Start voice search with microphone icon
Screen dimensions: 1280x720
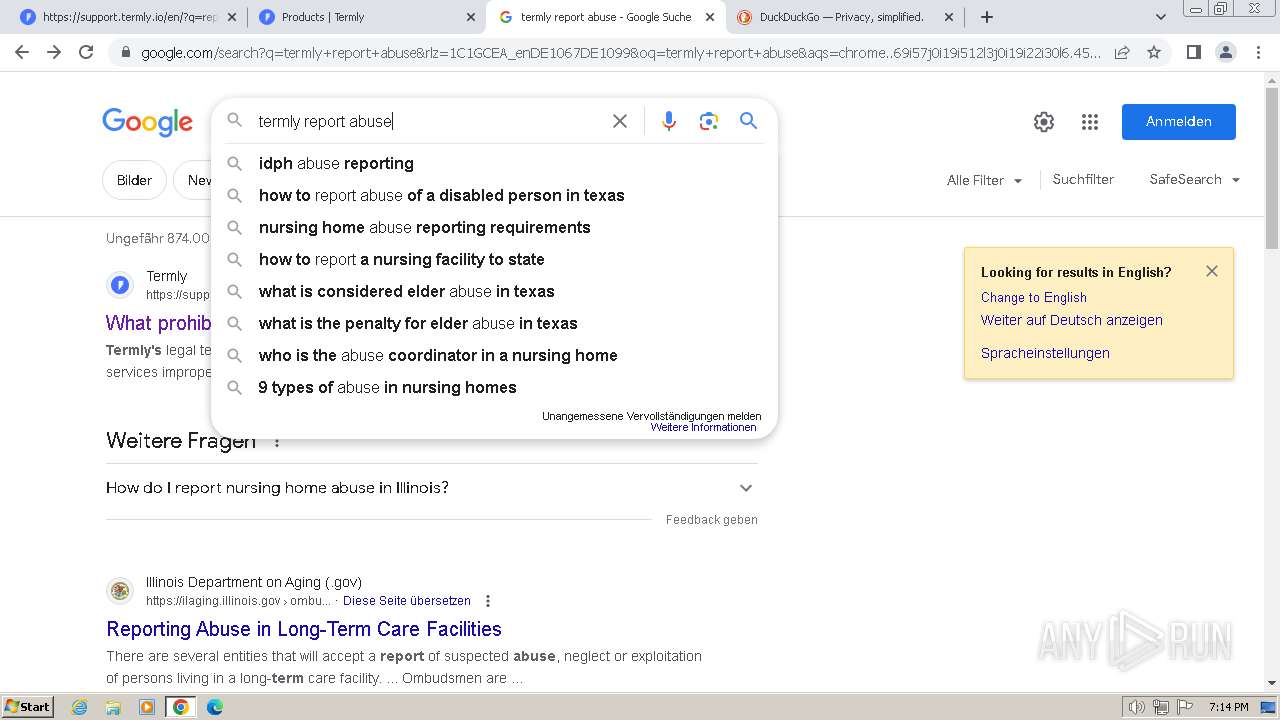click(669, 121)
